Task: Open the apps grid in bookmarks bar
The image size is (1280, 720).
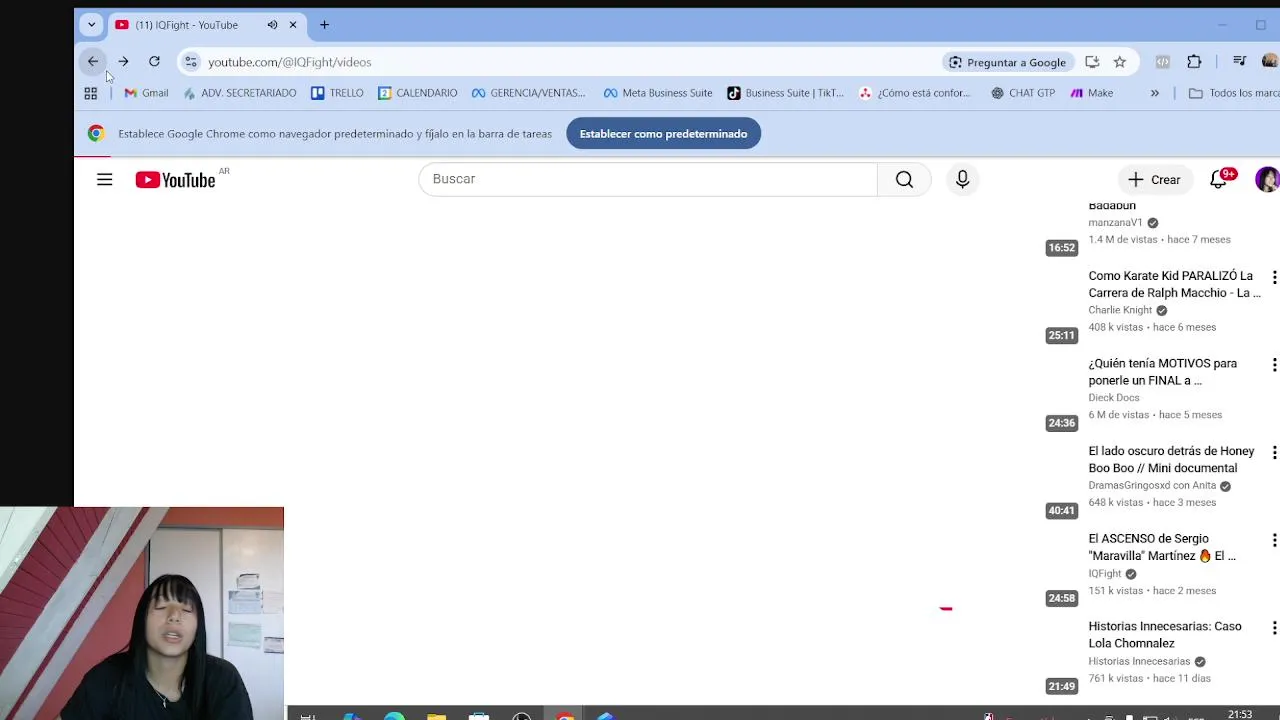Action: pyautogui.click(x=90, y=93)
